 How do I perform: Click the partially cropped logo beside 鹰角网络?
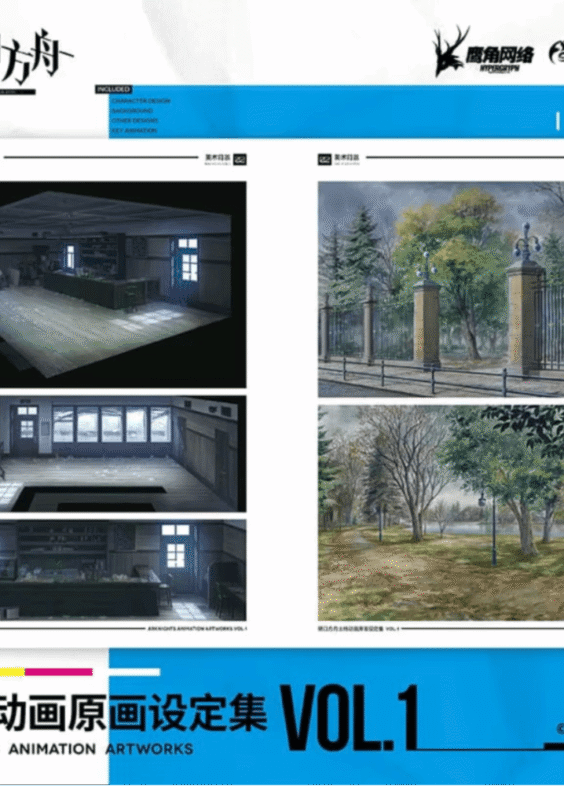[556, 53]
